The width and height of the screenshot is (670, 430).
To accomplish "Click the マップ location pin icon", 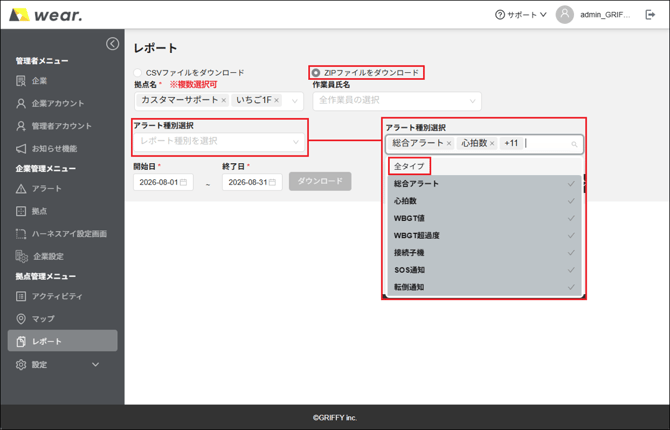I will 21,319.
